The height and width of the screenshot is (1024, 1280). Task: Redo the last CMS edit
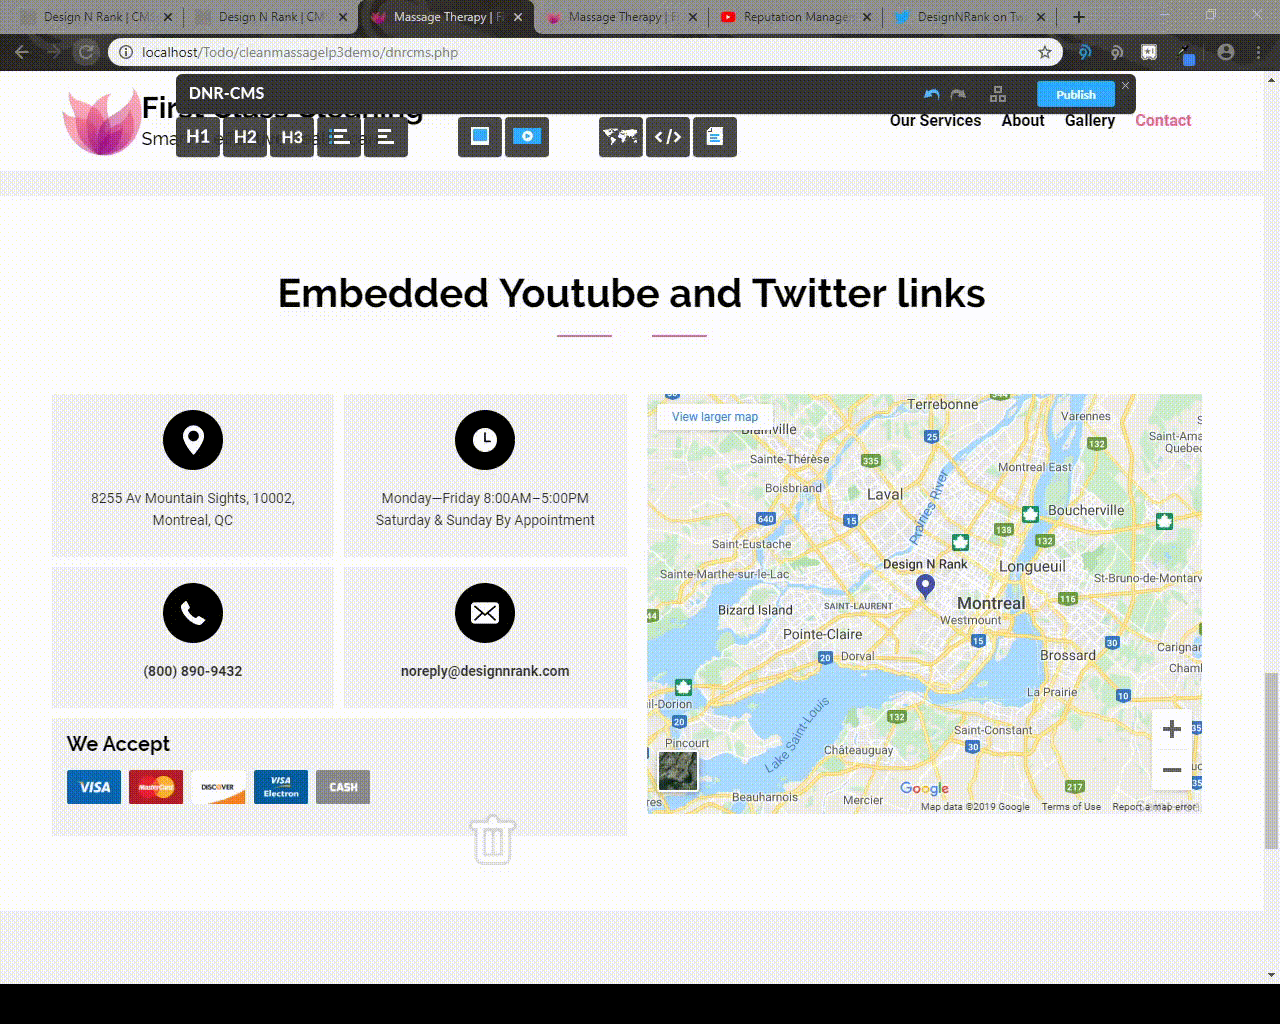pos(958,94)
